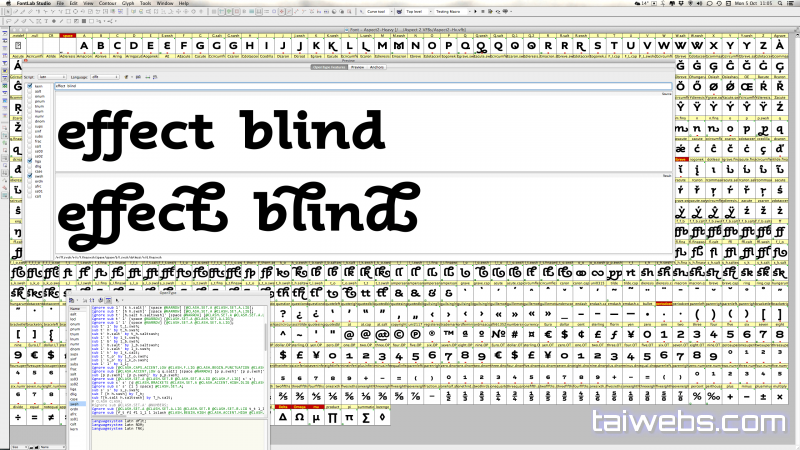This screenshot has width=800, height=450.
Task: Open the Glyph menu
Action: click(x=126, y=4)
